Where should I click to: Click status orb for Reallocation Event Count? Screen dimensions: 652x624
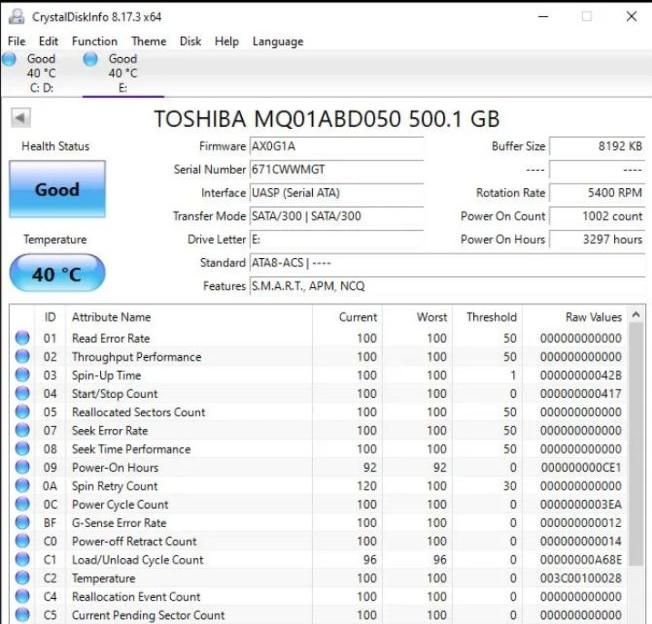[x=22, y=596]
